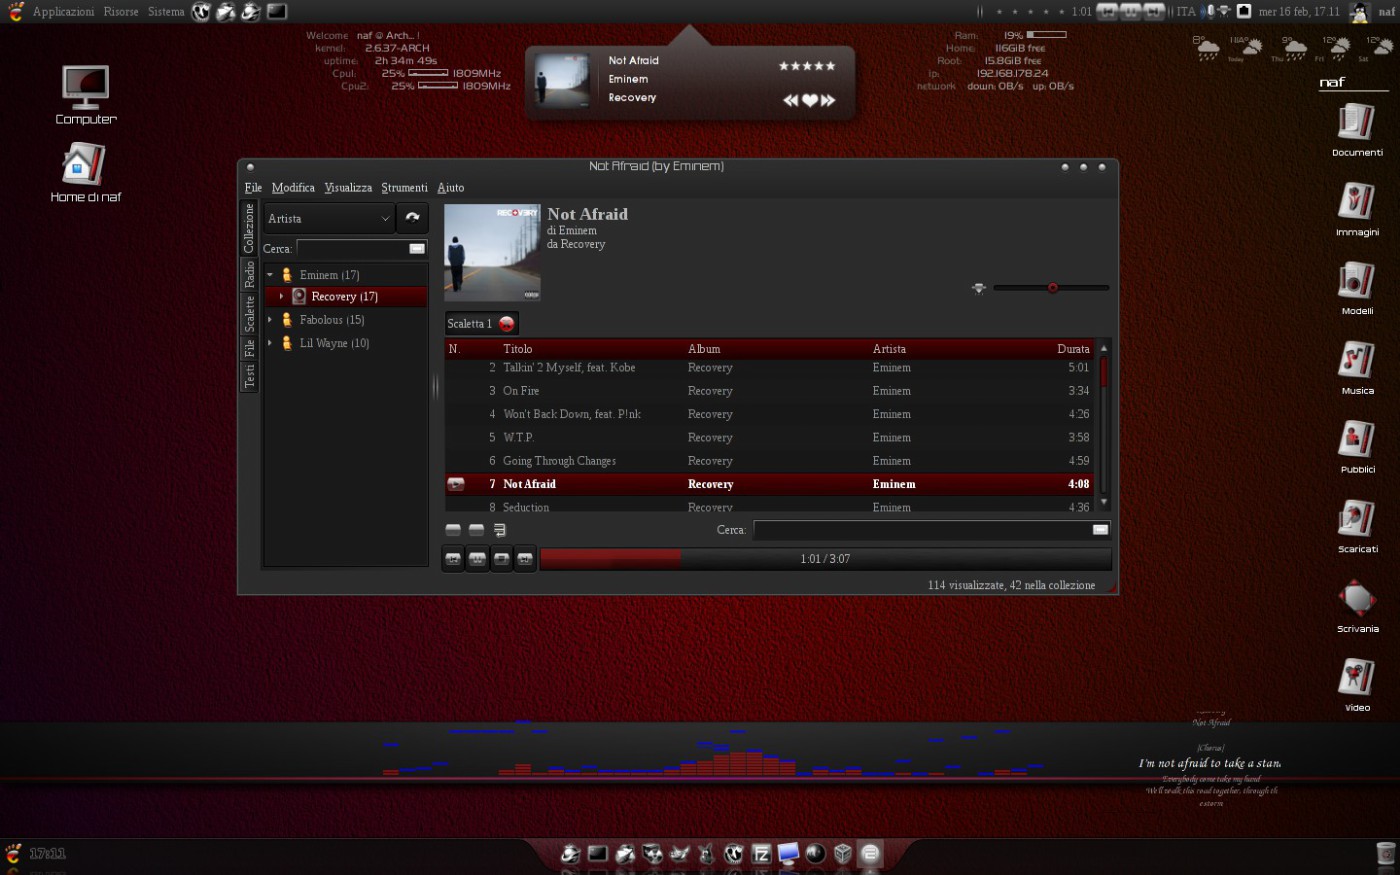This screenshot has height=875, width=1400.
Task: Click the terminal launcher in the top panel
Action: [x=276, y=12]
